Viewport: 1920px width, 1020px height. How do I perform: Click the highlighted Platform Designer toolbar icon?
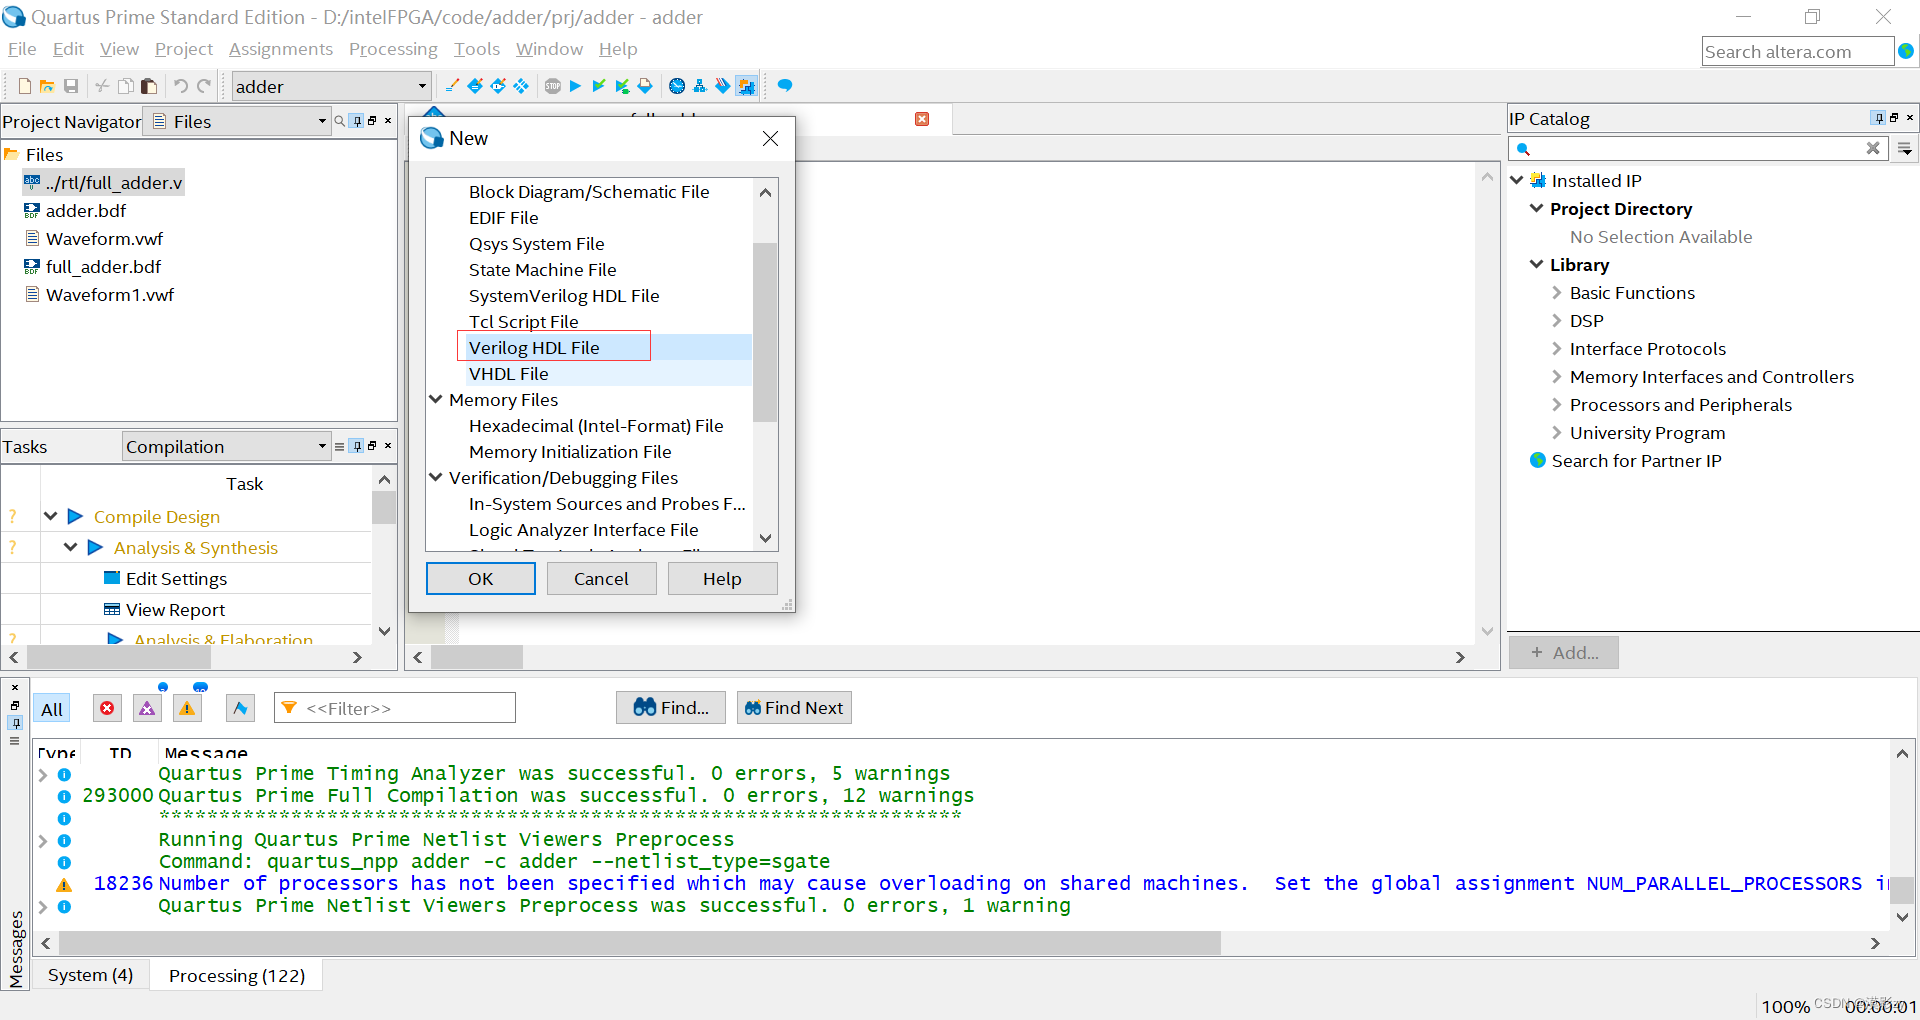(746, 86)
